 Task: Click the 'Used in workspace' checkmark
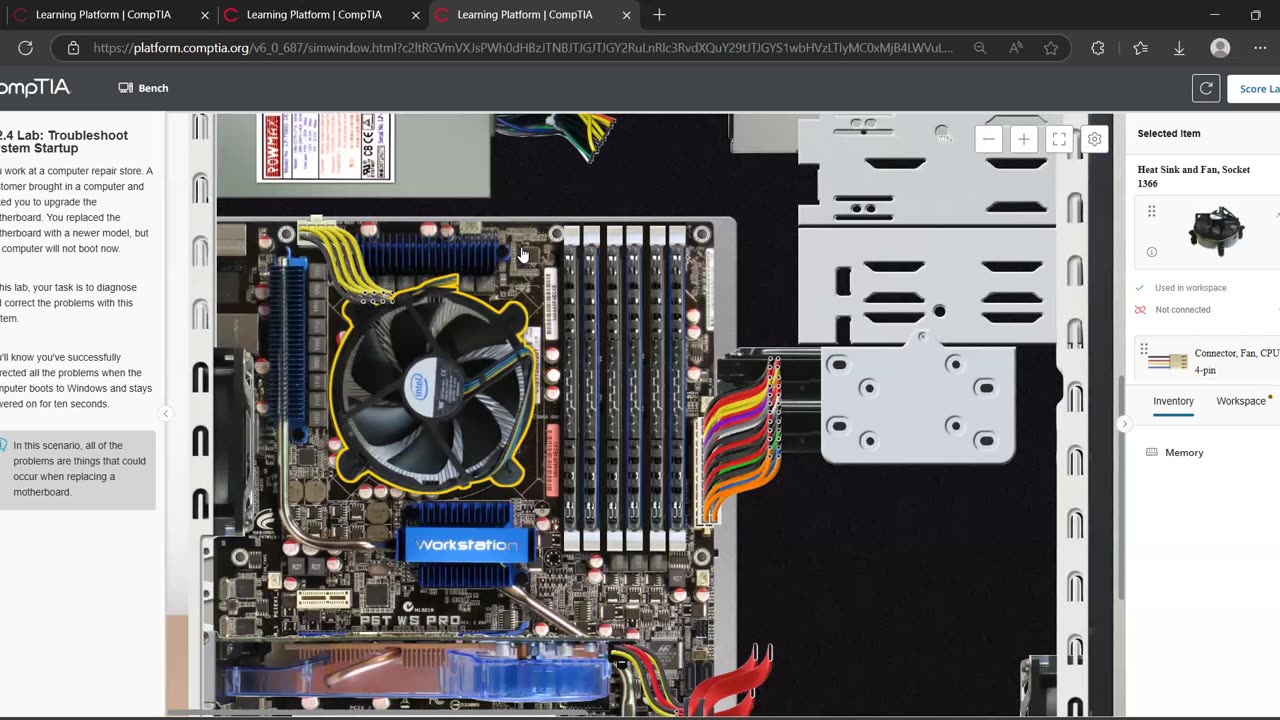tap(1140, 288)
